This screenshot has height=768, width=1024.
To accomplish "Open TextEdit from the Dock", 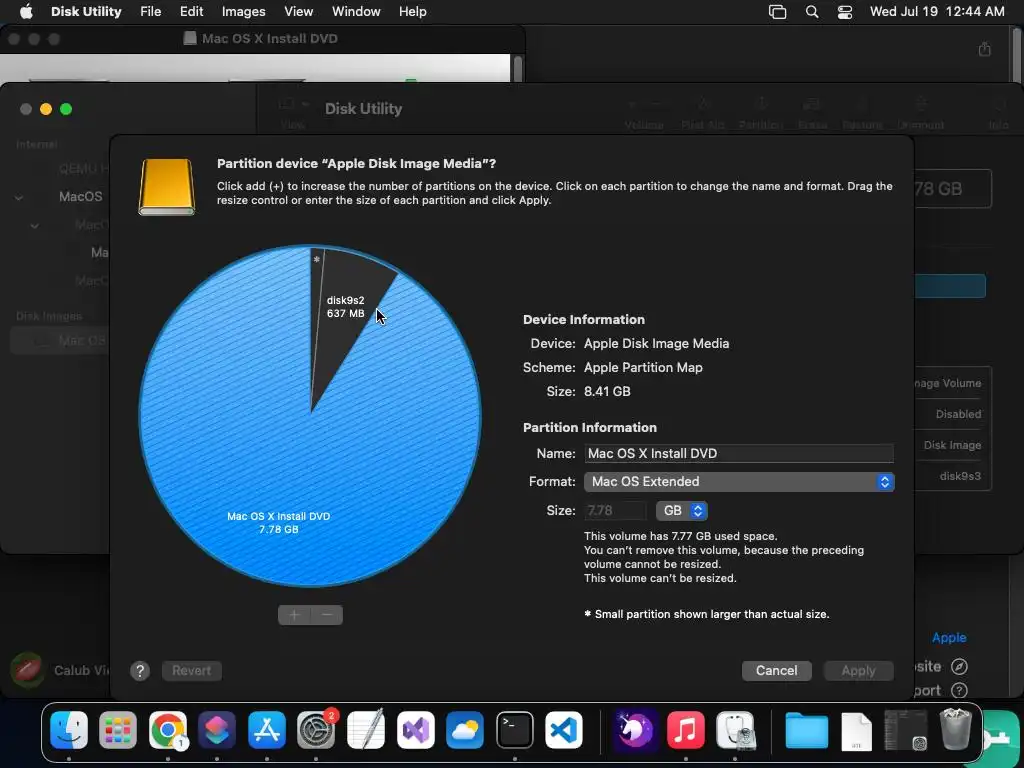I will click(x=366, y=729).
